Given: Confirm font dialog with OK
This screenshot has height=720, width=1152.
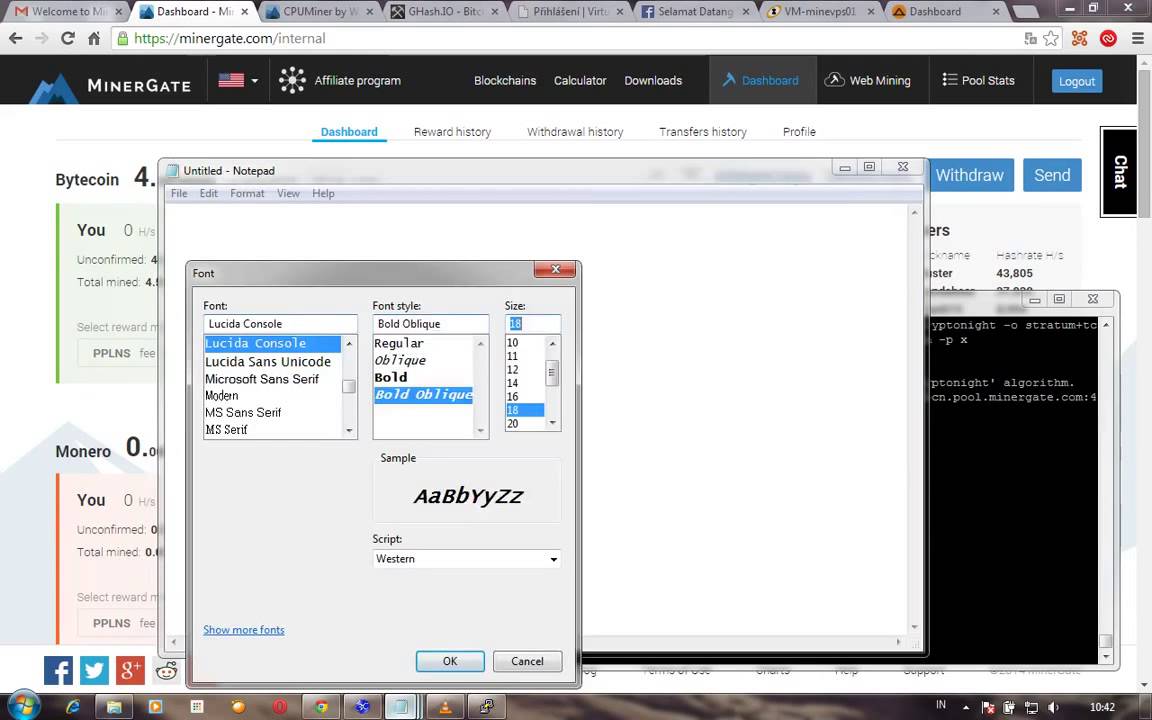Looking at the screenshot, I should pos(450,661).
